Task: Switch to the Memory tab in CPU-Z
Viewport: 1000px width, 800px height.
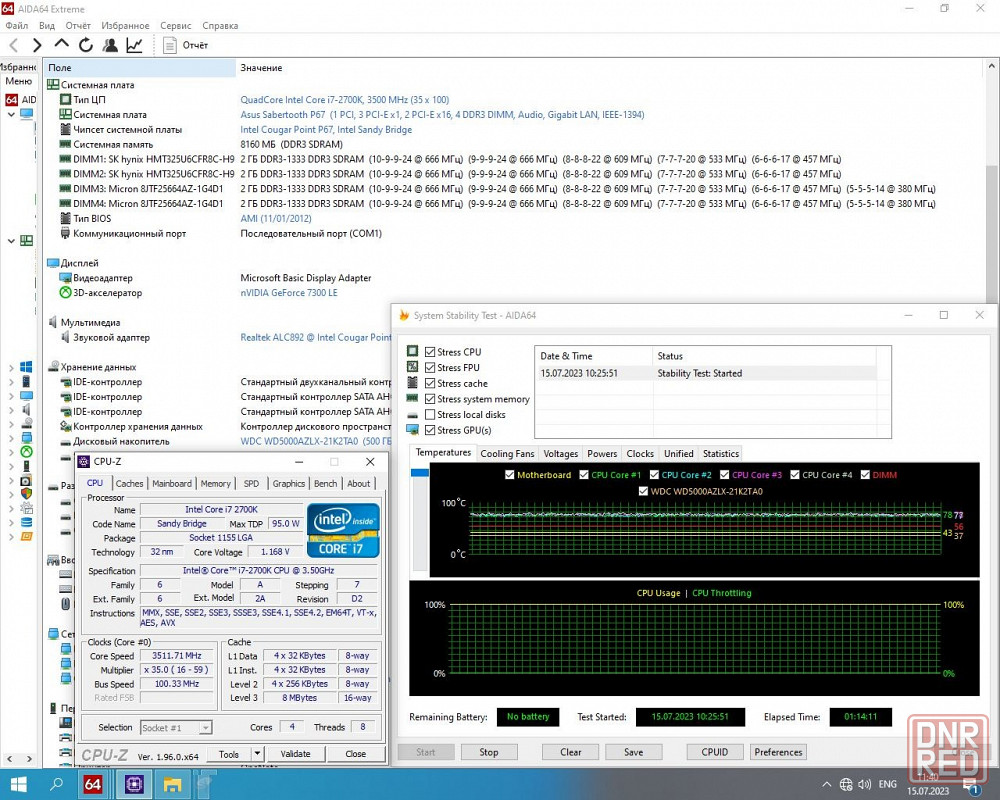Action: point(216,484)
